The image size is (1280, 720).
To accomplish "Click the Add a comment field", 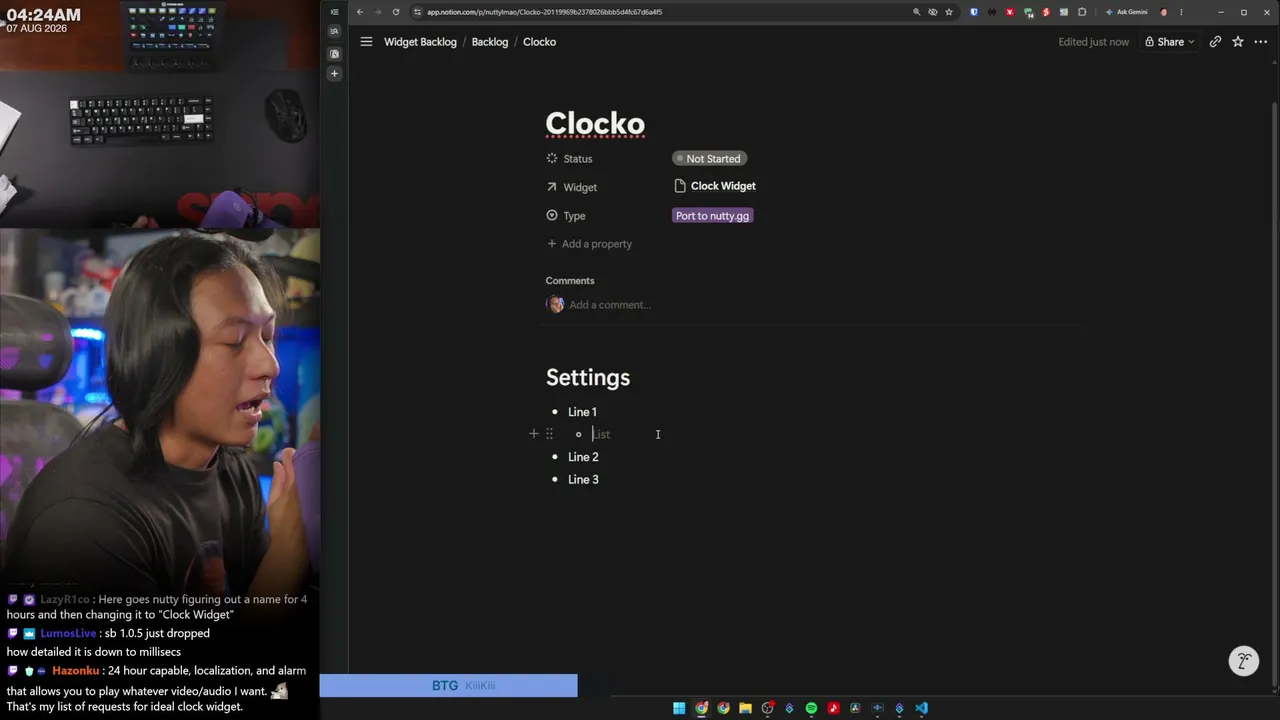I will (610, 305).
